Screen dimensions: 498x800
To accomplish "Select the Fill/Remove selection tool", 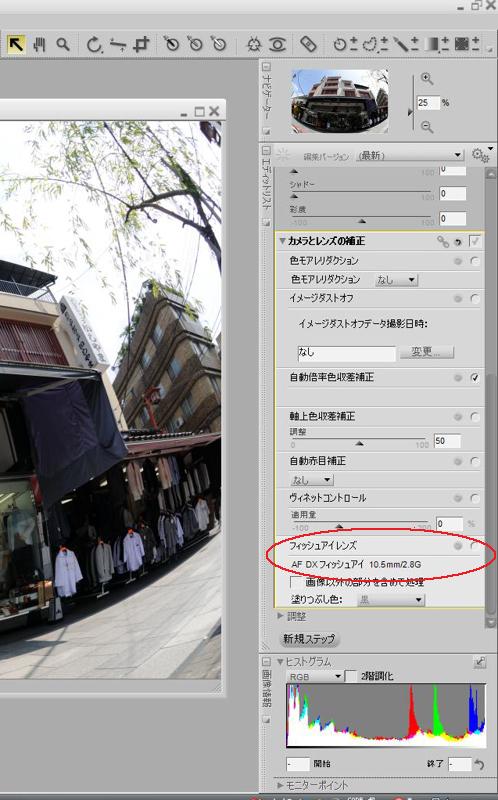I will point(467,44).
